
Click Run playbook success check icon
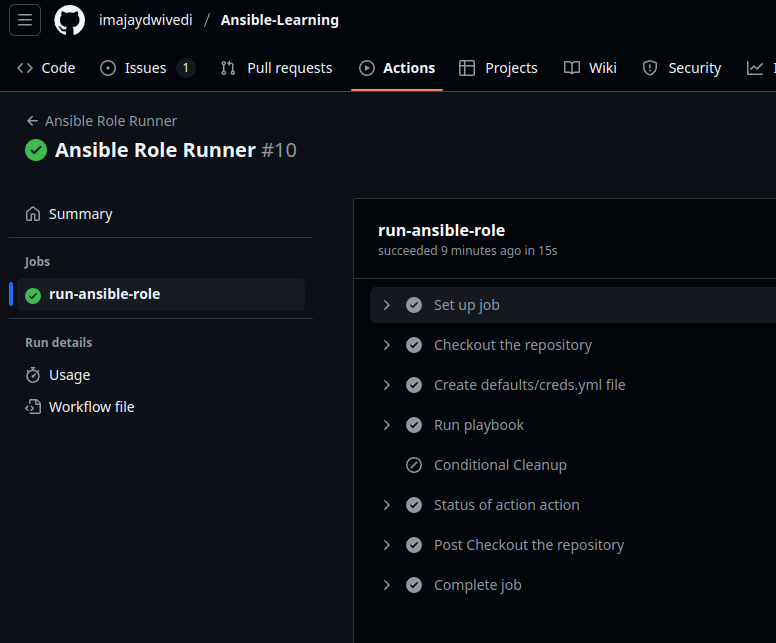coord(414,425)
